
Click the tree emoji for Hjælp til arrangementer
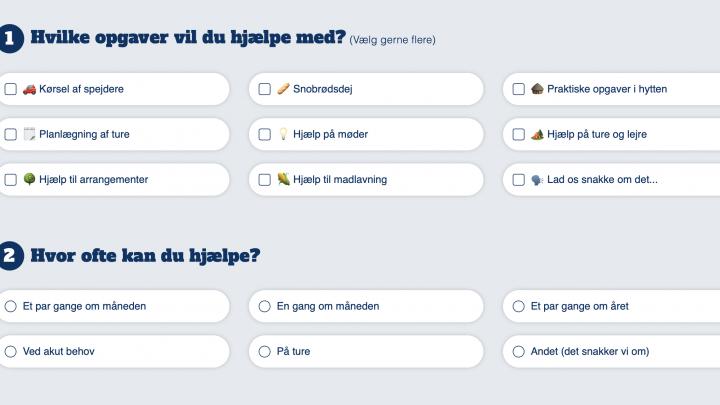coord(29,179)
